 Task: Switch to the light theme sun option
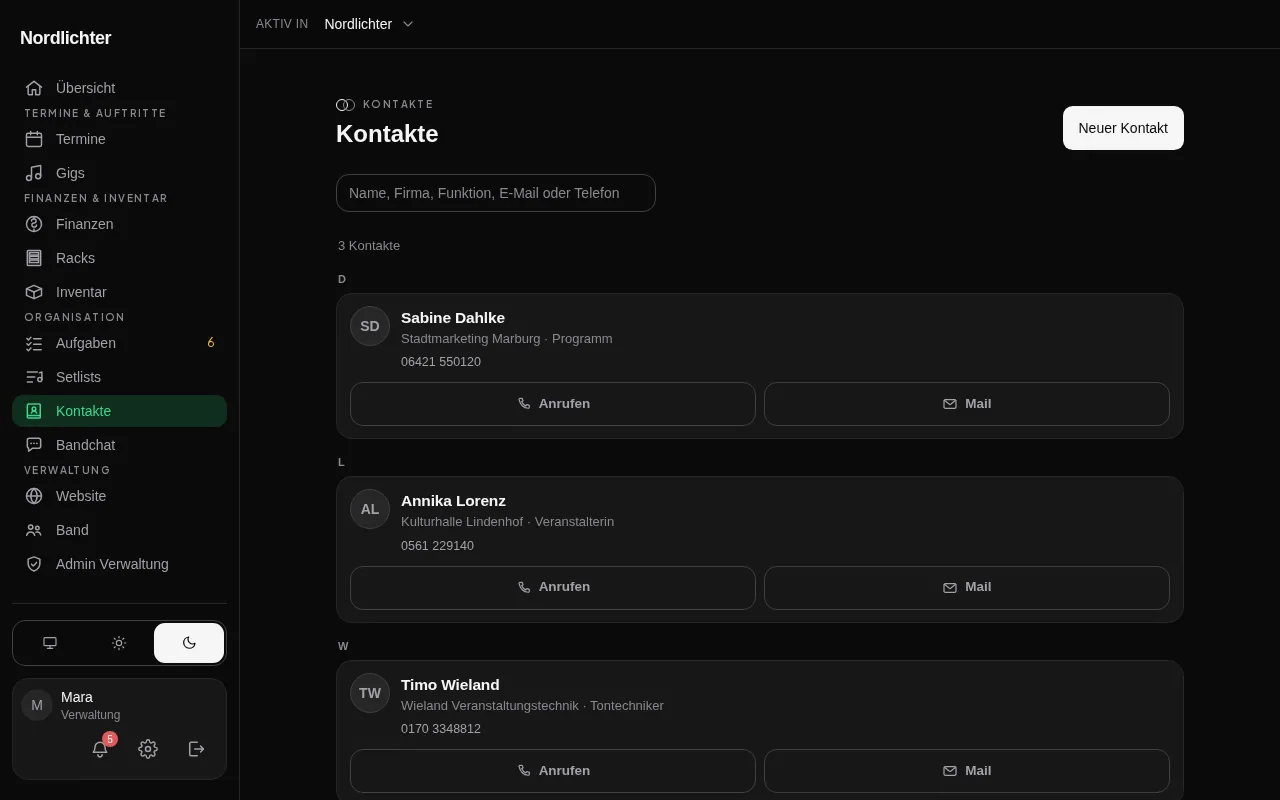(x=119, y=643)
